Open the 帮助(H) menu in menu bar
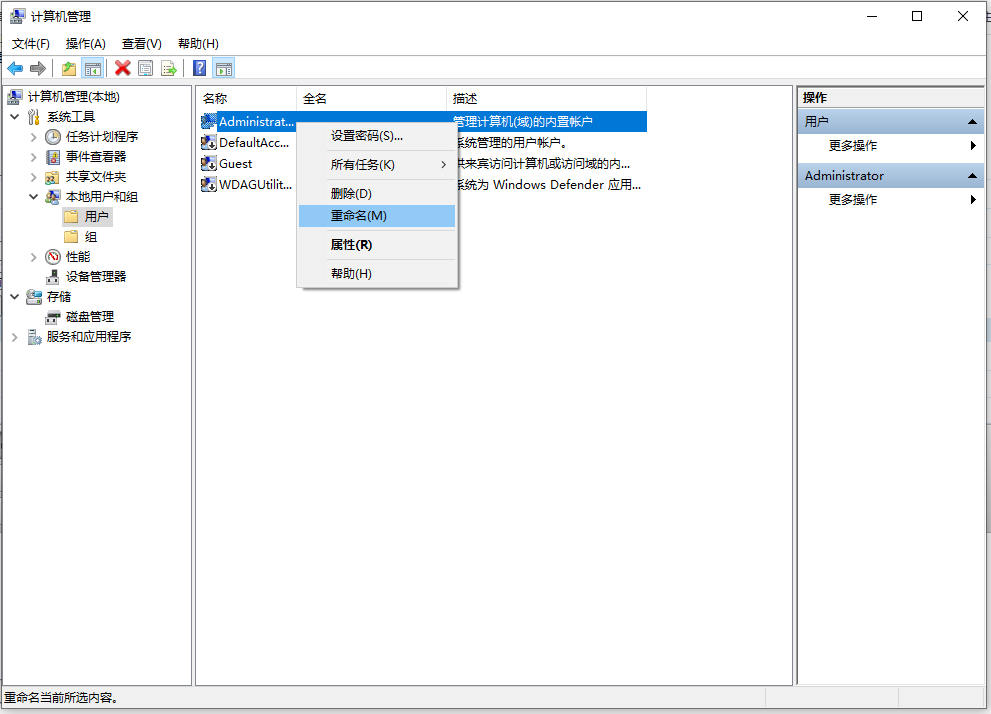 [198, 44]
